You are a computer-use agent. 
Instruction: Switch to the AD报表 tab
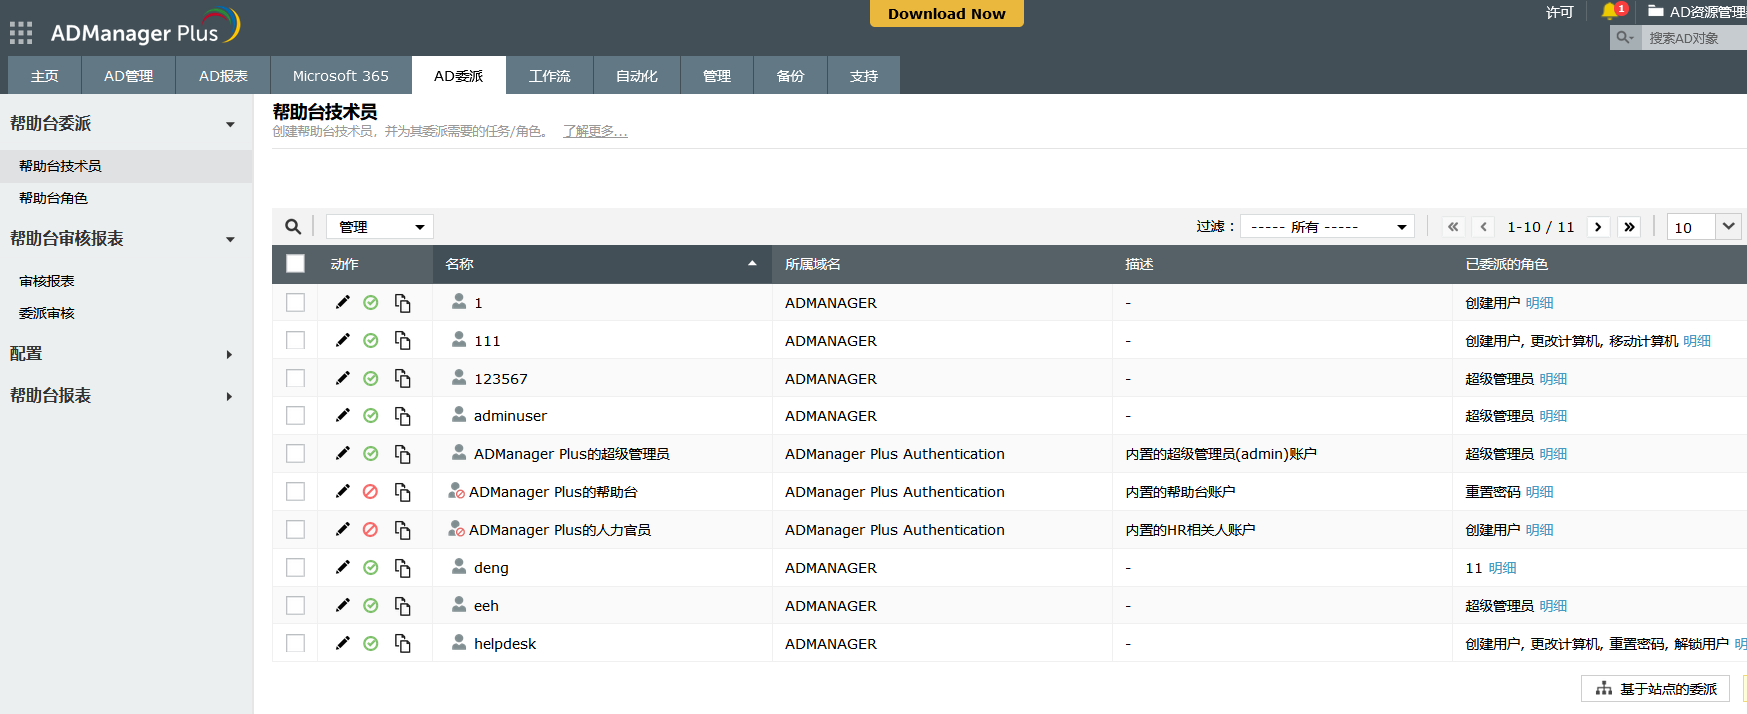tap(223, 76)
